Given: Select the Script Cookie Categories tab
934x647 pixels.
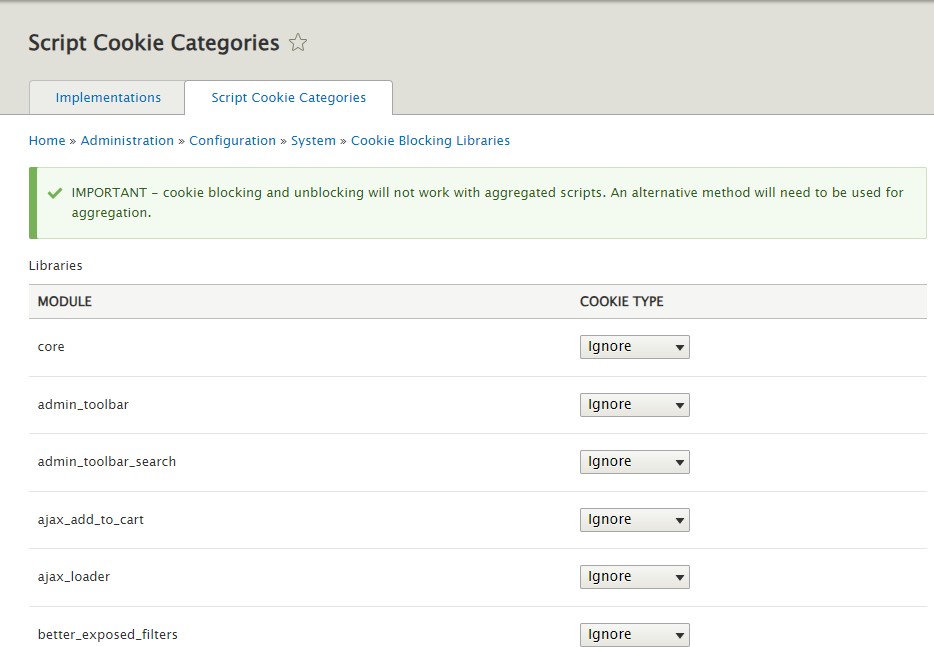Looking at the screenshot, I should [x=288, y=97].
